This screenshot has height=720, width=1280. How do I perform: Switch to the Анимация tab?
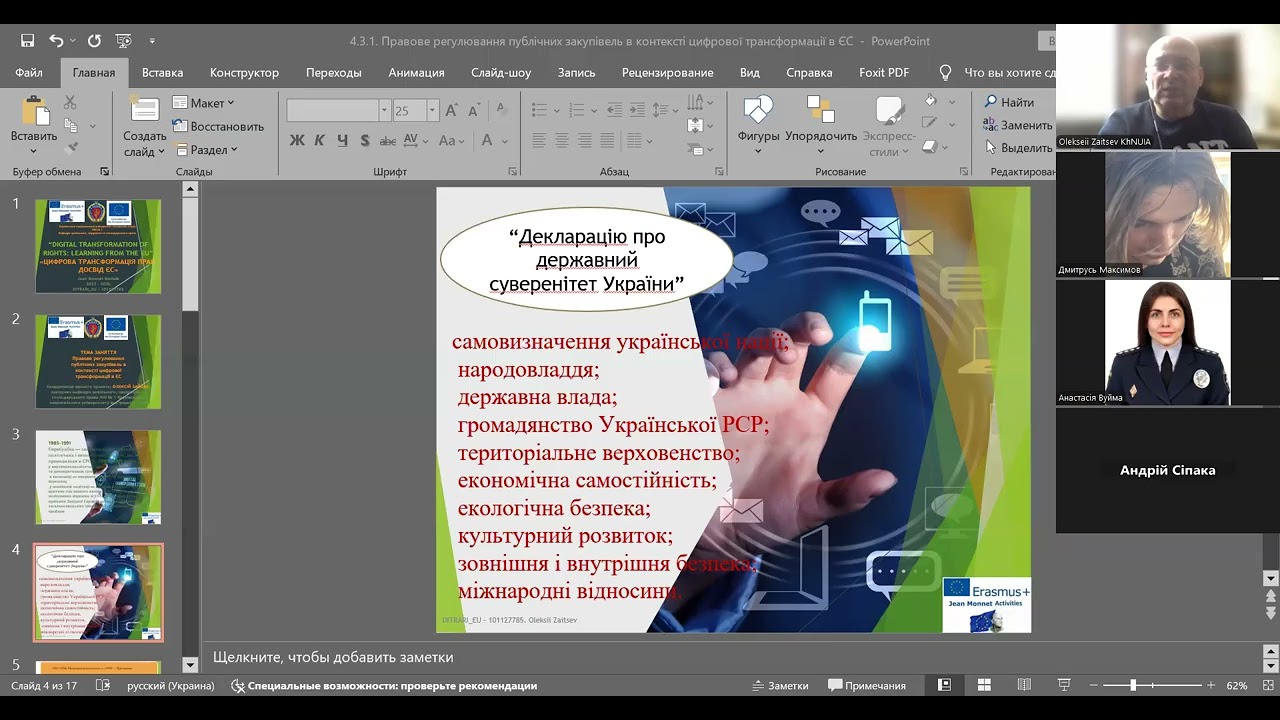(416, 72)
